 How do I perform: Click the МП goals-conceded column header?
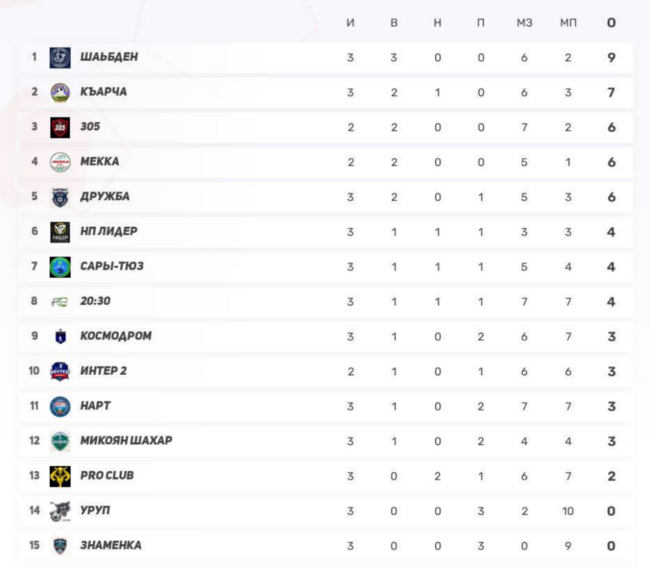coord(568,23)
